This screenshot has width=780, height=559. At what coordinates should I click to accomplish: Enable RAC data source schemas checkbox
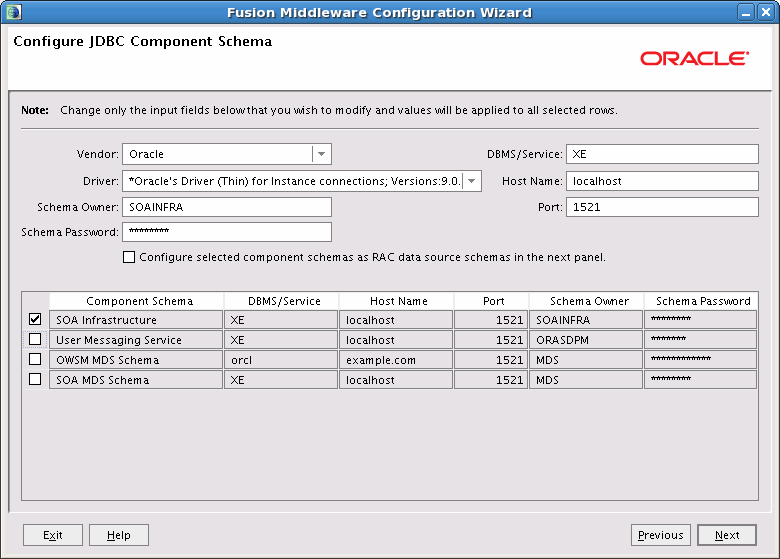click(129, 257)
